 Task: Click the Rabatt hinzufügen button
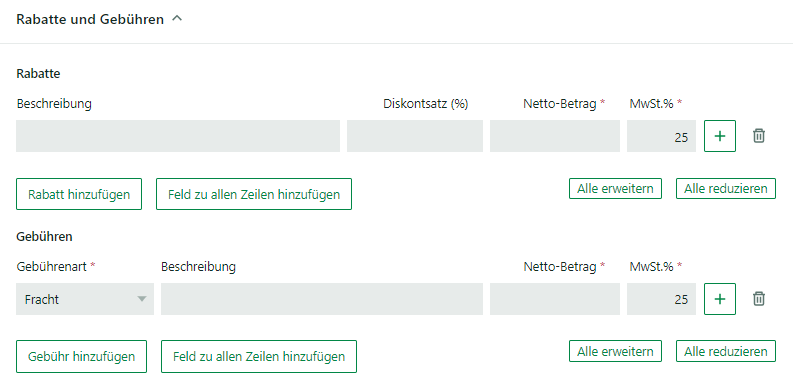tap(79, 194)
